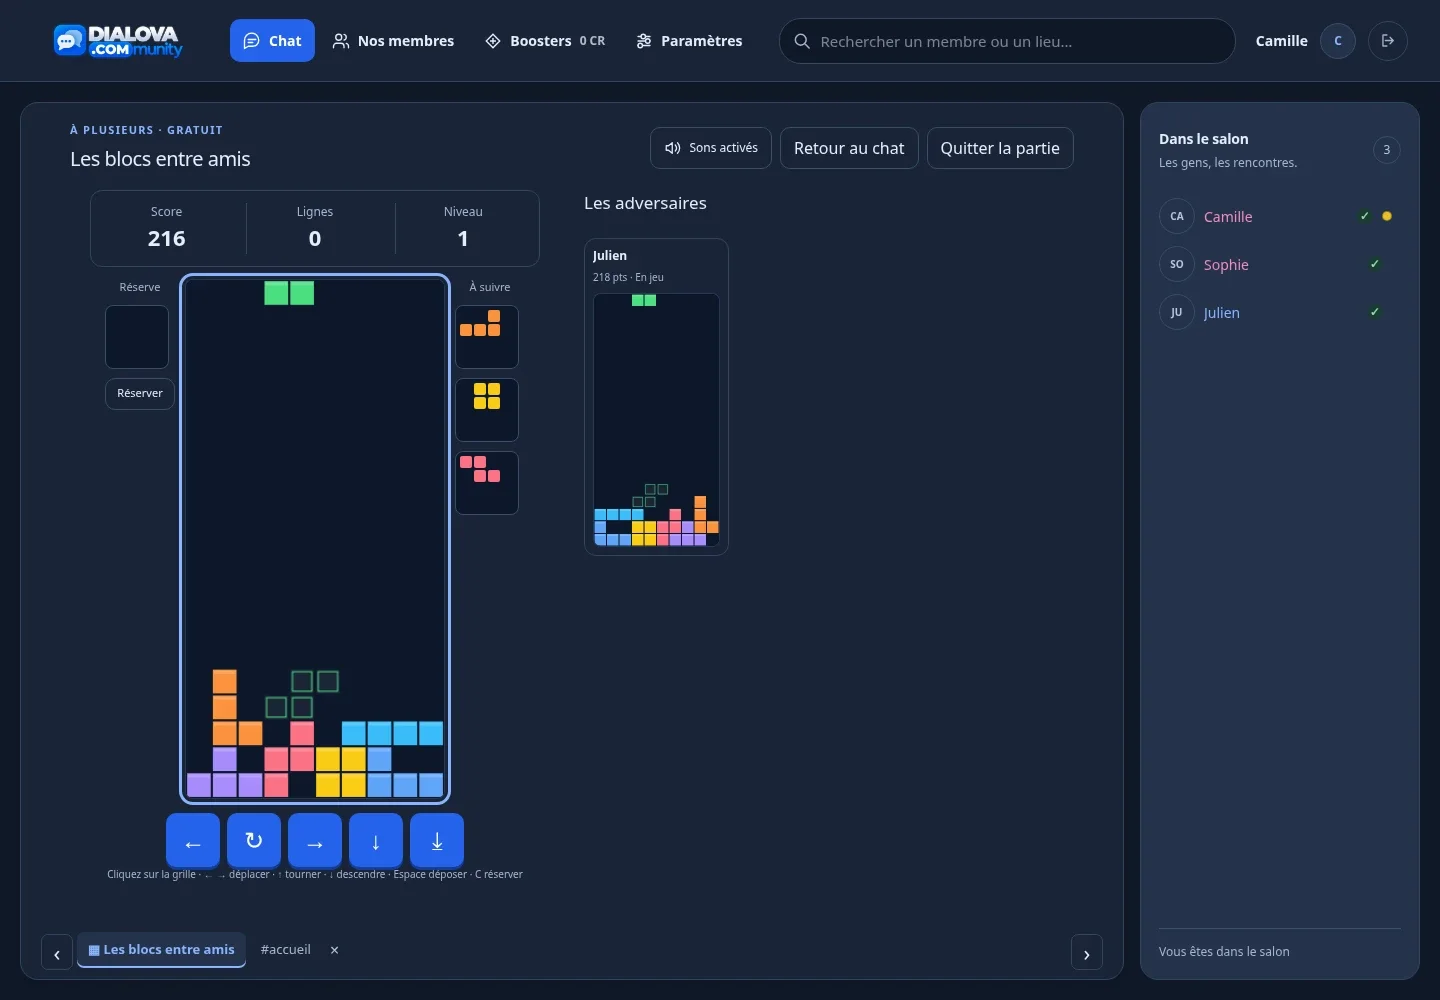Click the SO avatar badge
The height and width of the screenshot is (1000, 1440).
click(x=1177, y=265)
